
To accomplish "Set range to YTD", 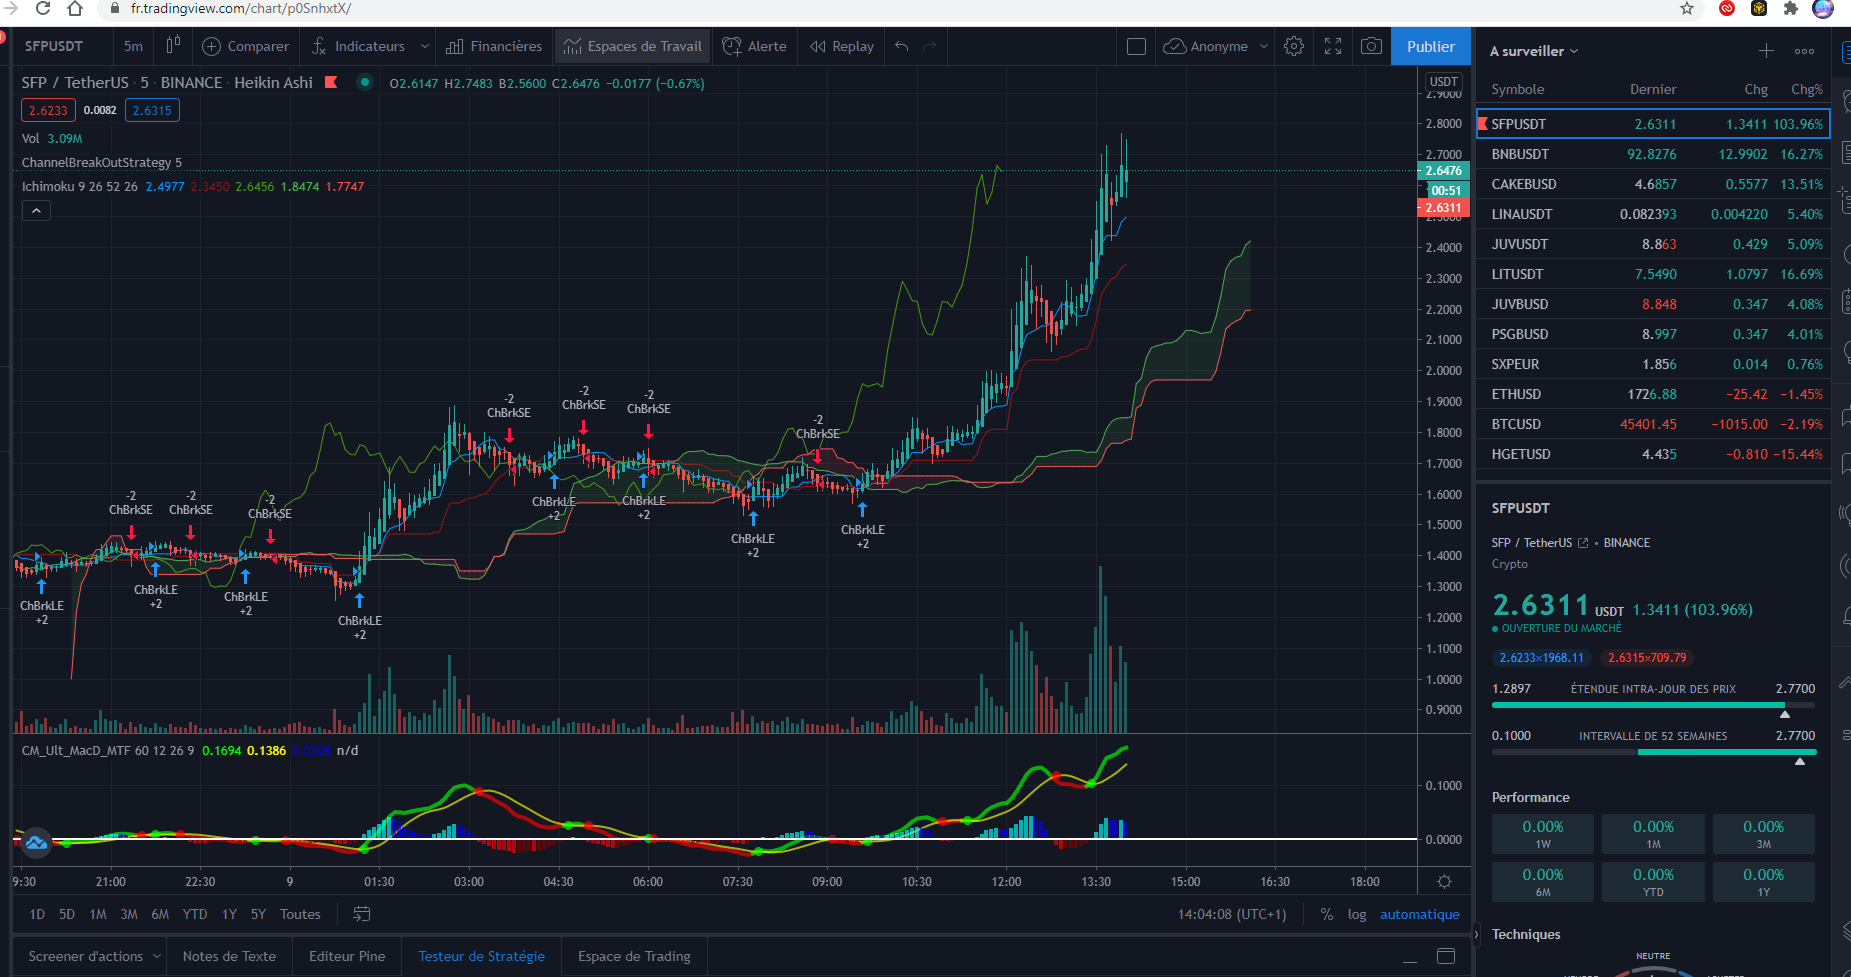I will 195,914.
